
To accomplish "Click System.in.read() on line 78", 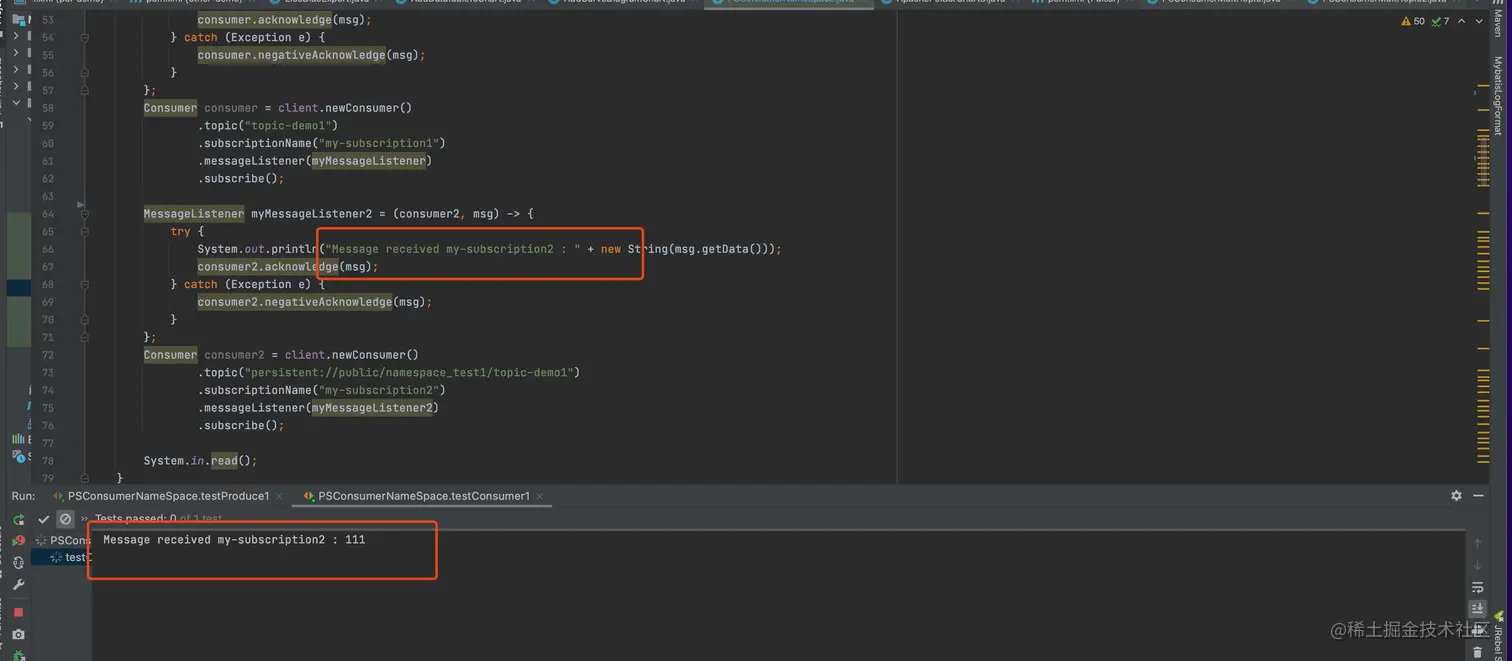I will coord(200,461).
